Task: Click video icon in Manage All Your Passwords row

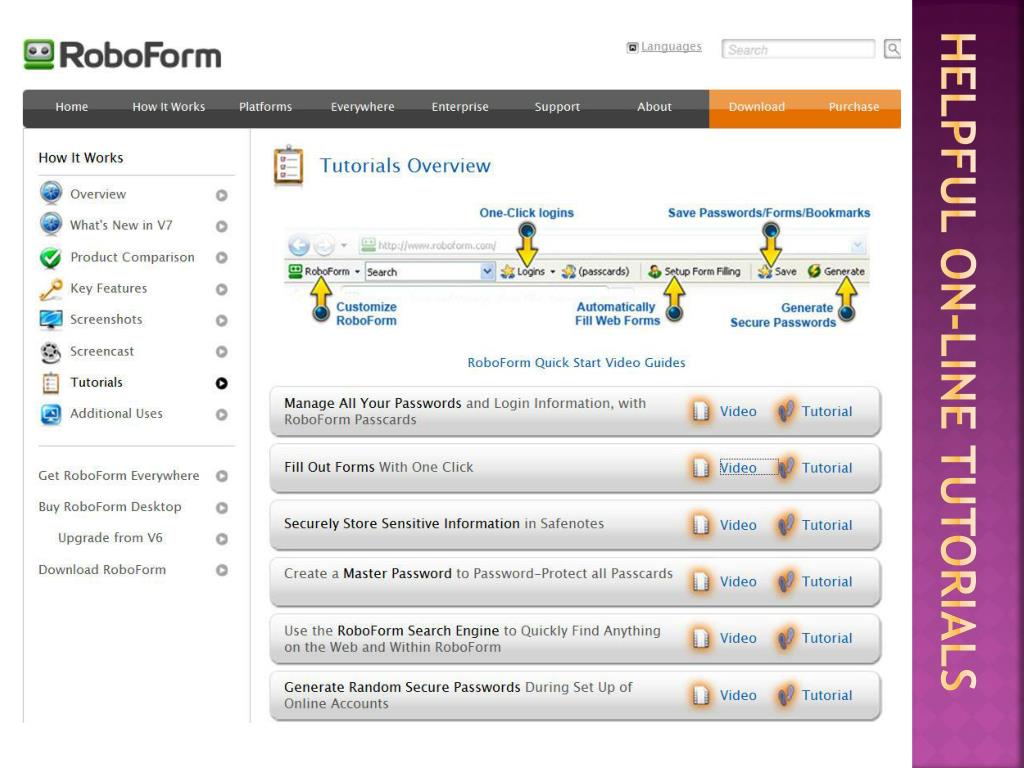Action: [x=701, y=411]
